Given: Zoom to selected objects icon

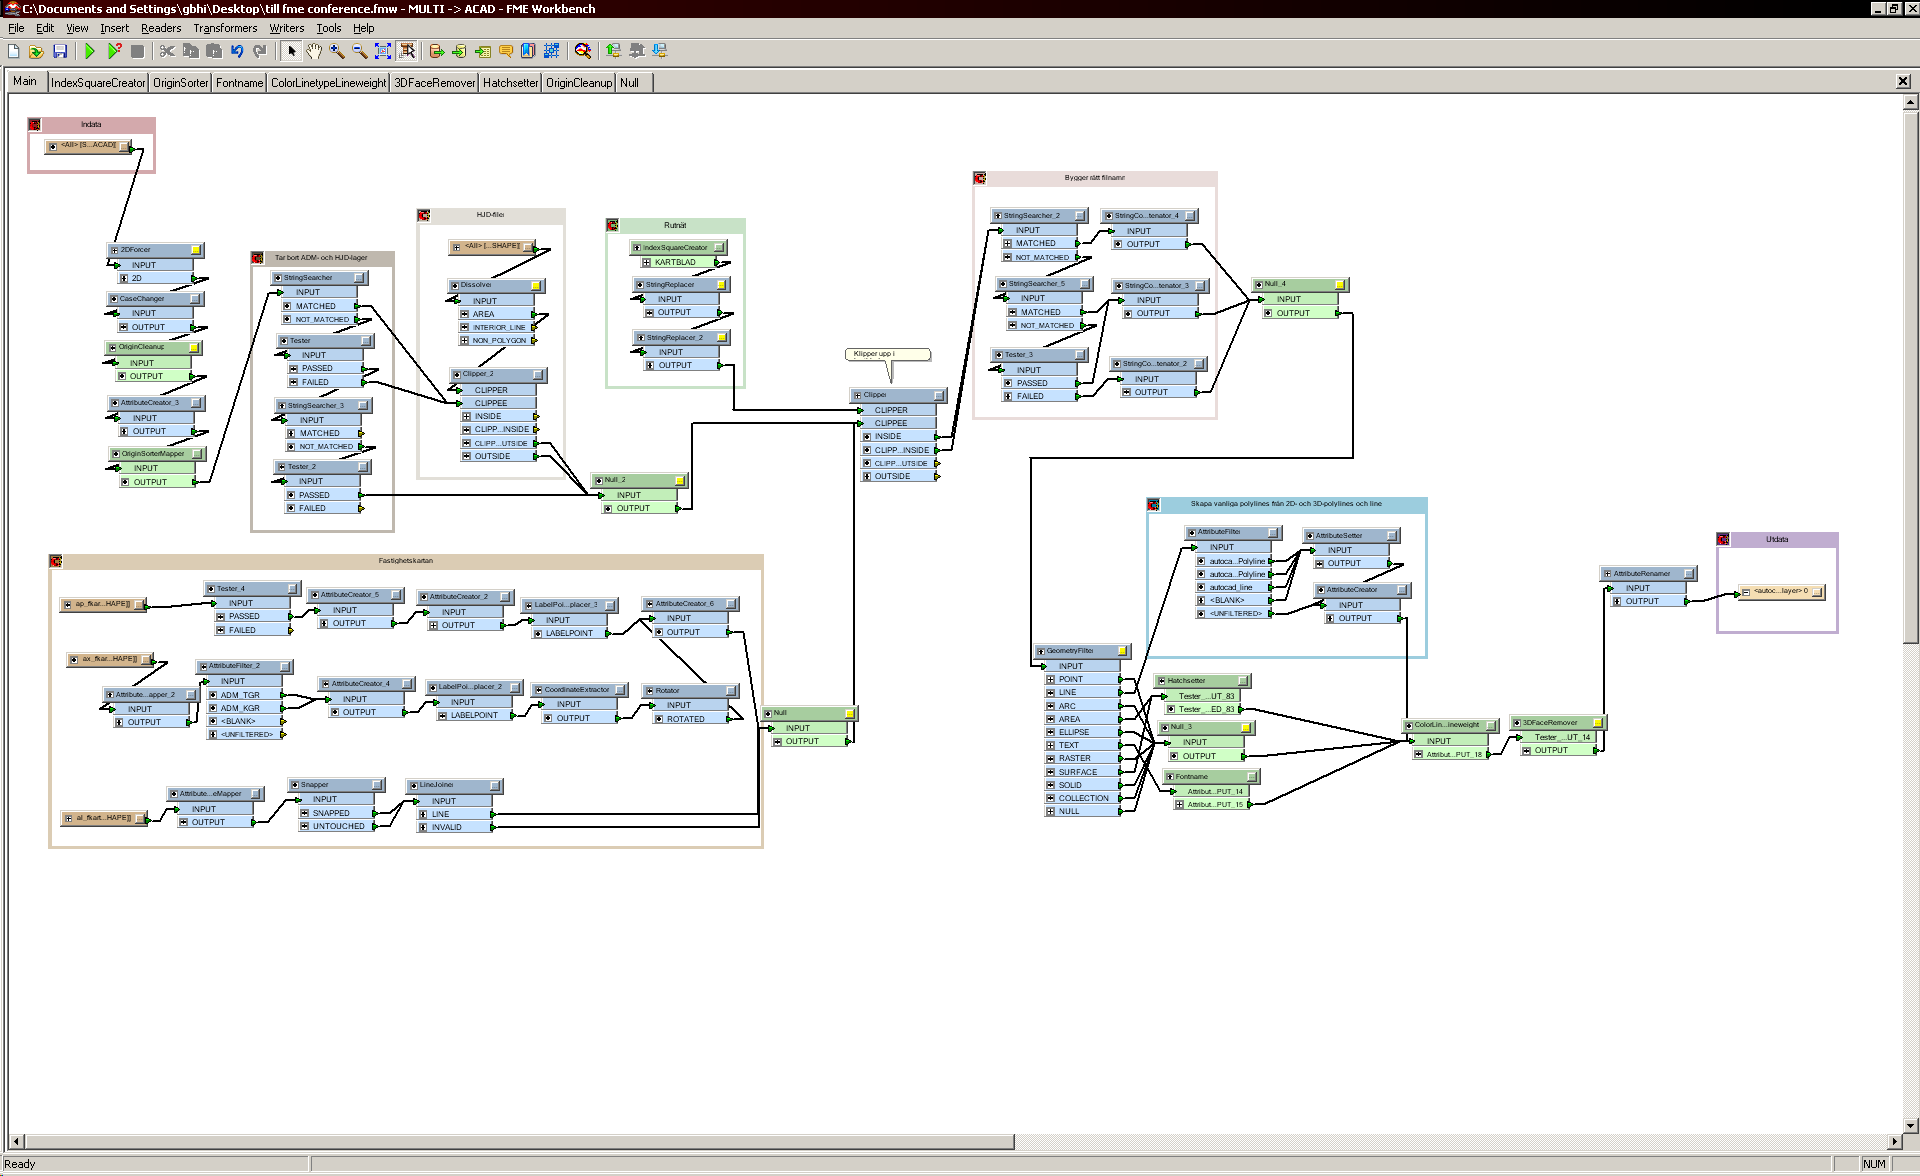Looking at the screenshot, I should tap(407, 51).
